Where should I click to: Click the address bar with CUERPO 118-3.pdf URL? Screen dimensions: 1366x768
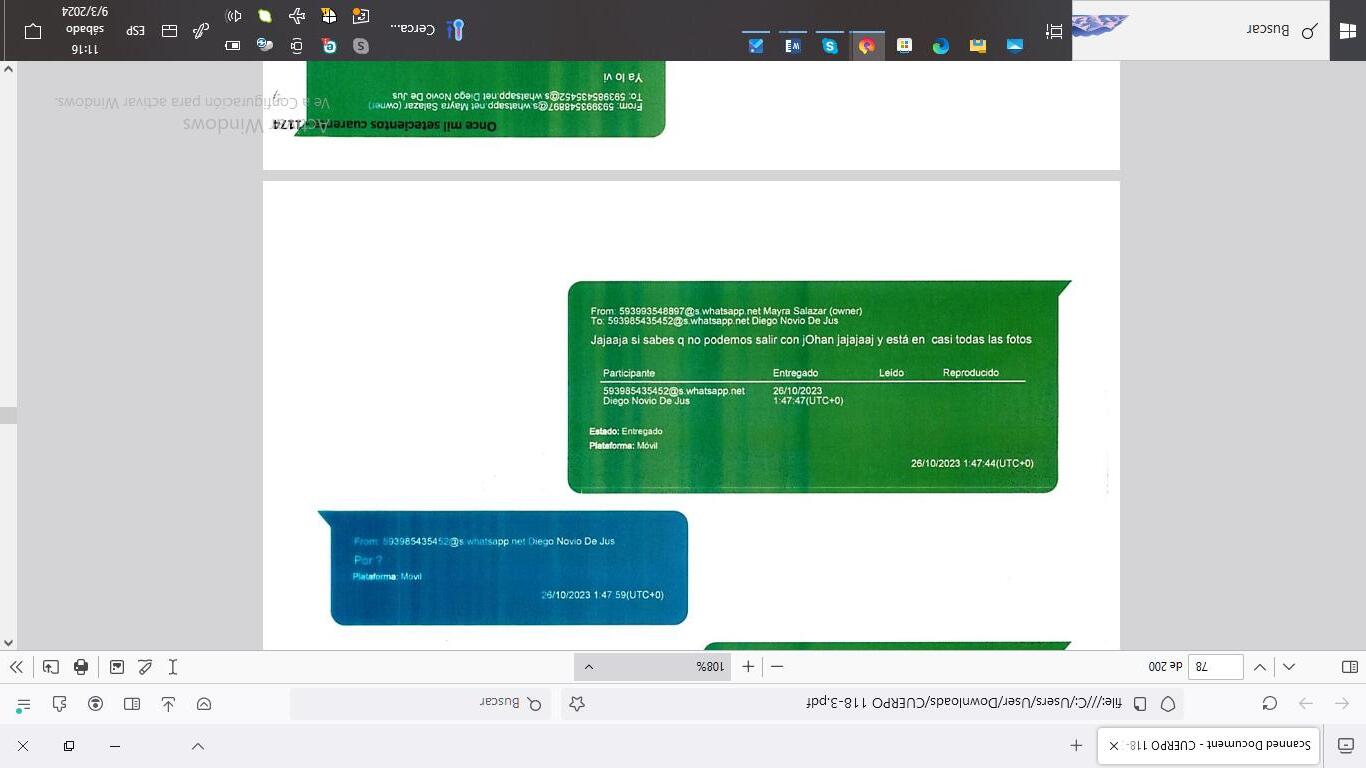(x=871, y=704)
